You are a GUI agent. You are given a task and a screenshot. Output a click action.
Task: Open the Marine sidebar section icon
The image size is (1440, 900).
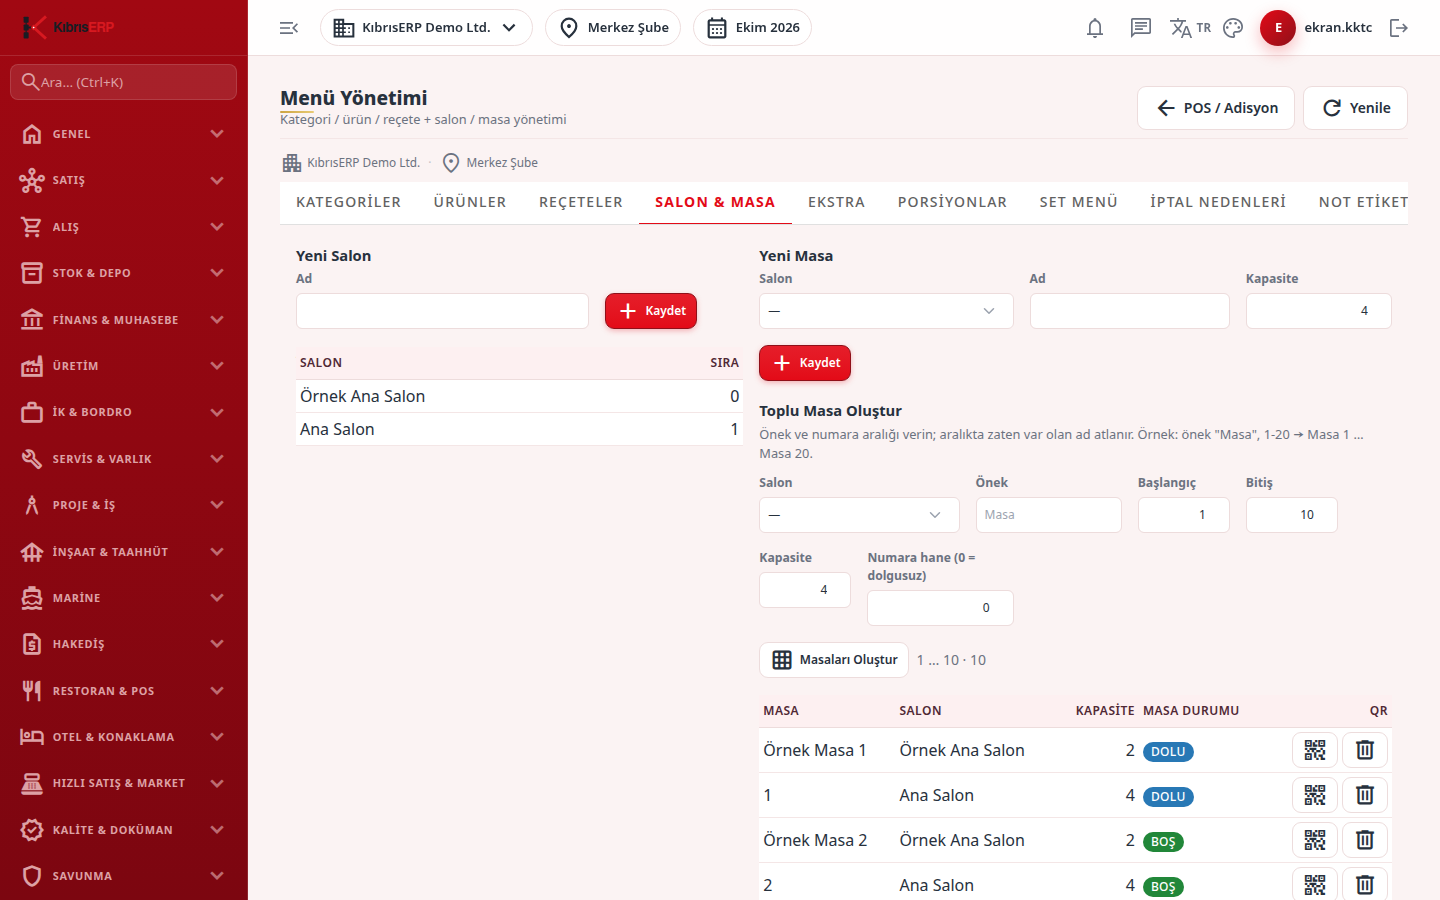coord(32,598)
